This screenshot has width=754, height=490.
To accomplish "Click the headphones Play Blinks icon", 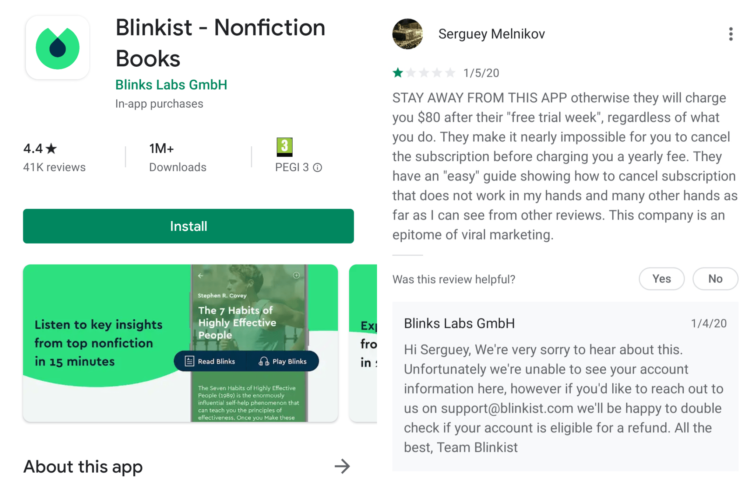I will click(264, 361).
